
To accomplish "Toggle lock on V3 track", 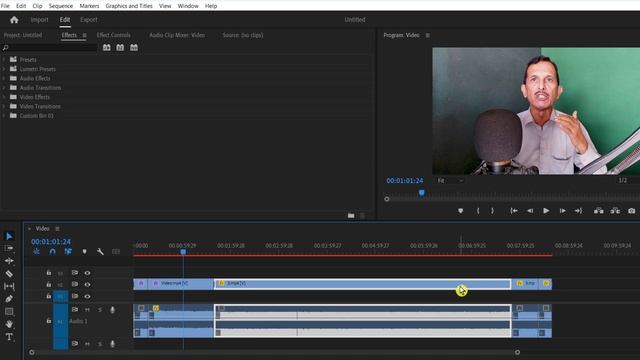I will [x=49, y=272].
